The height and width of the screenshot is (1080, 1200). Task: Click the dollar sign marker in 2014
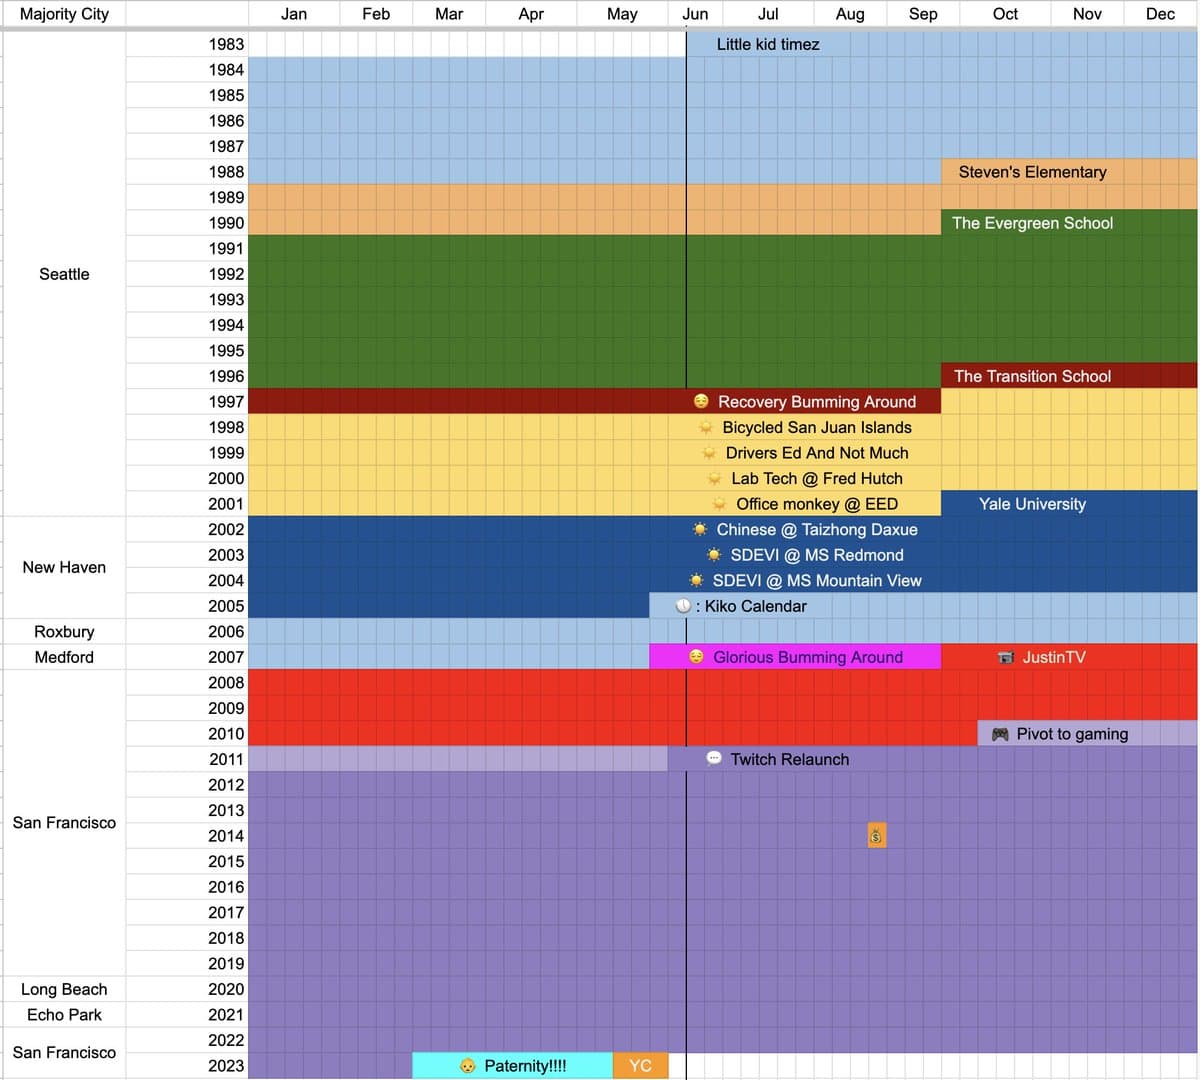click(876, 835)
